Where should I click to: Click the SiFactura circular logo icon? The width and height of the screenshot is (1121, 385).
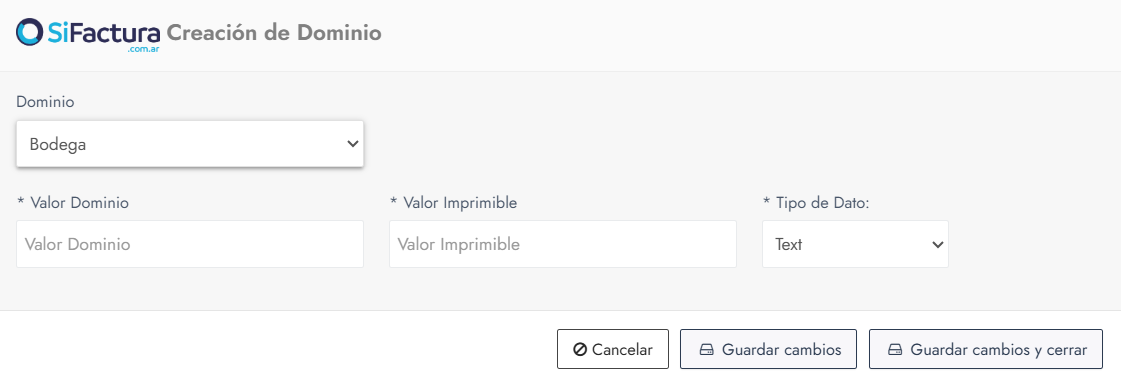30,32
